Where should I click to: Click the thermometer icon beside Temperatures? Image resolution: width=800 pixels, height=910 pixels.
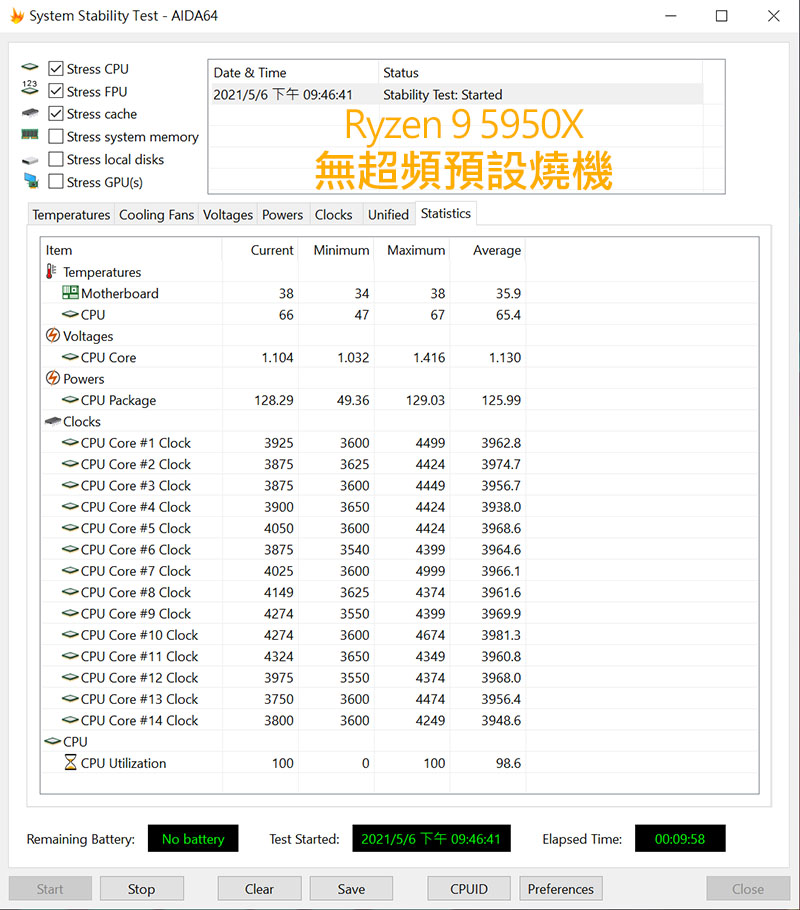pyautogui.click(x=51, y=271)
